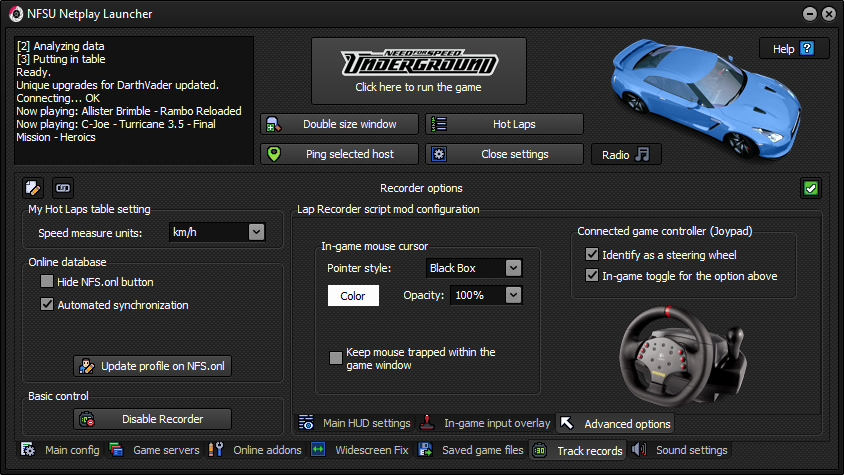
Task: Click the Radio button label
Action: pos(615,155)
